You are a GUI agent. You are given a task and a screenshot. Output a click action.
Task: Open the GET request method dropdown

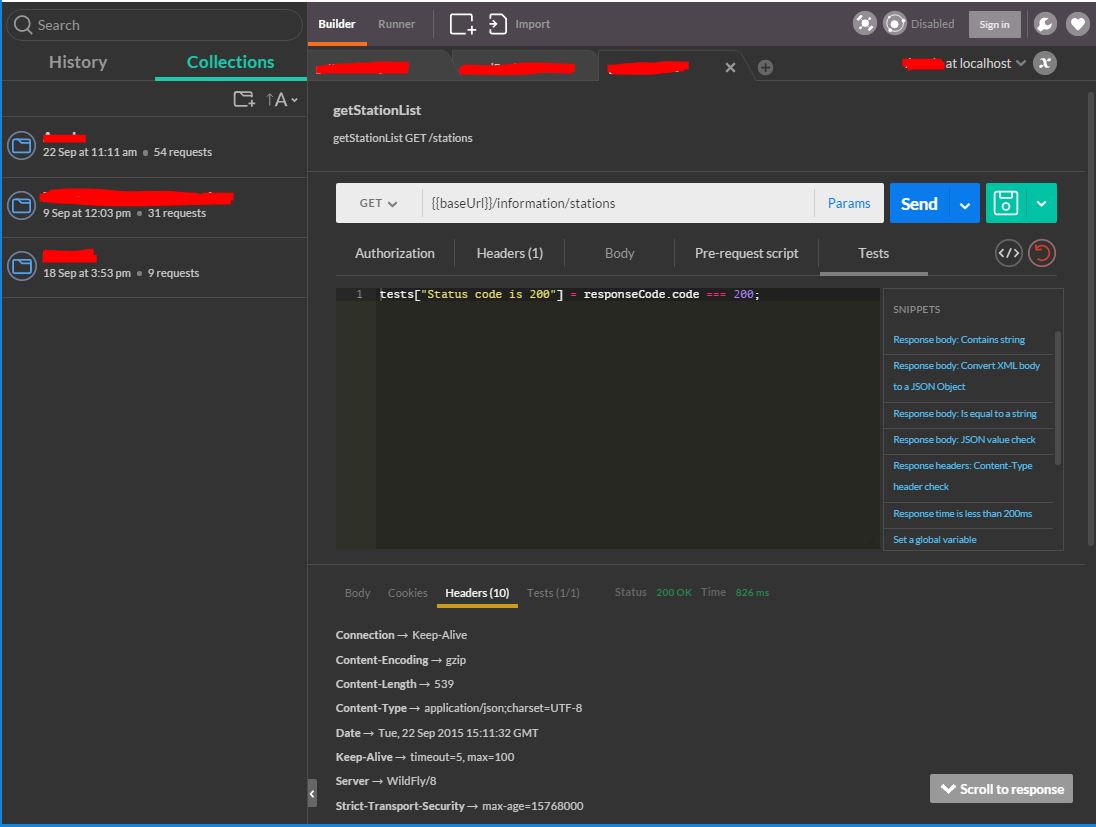coord(377,203)
